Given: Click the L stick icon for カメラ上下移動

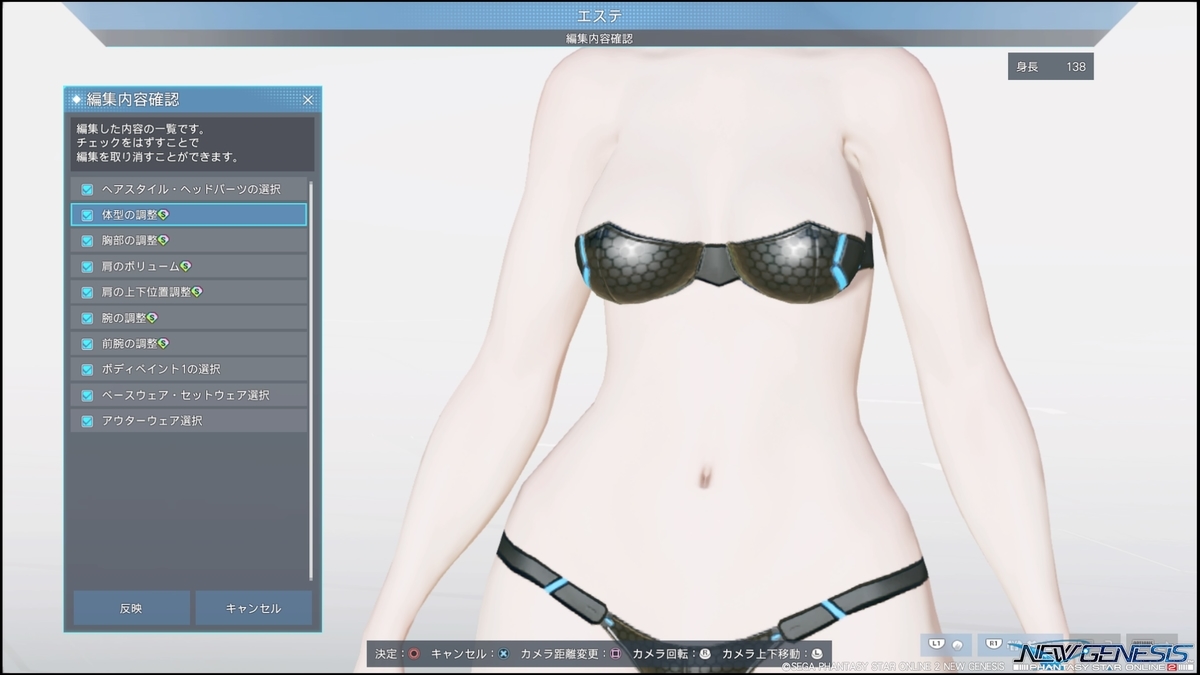Looking at the screenshot, I should [x=817, y=654].
